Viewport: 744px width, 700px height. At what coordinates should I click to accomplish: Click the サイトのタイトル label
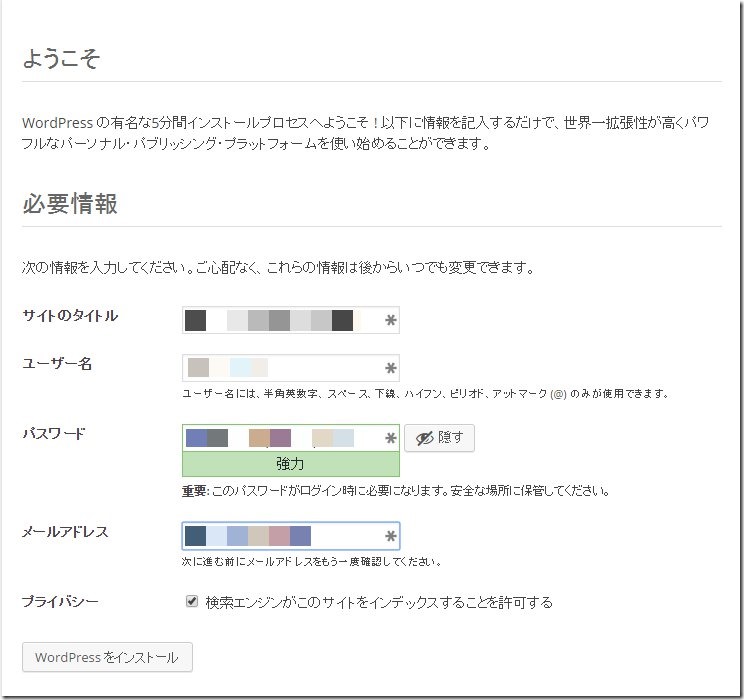point(70,316)
